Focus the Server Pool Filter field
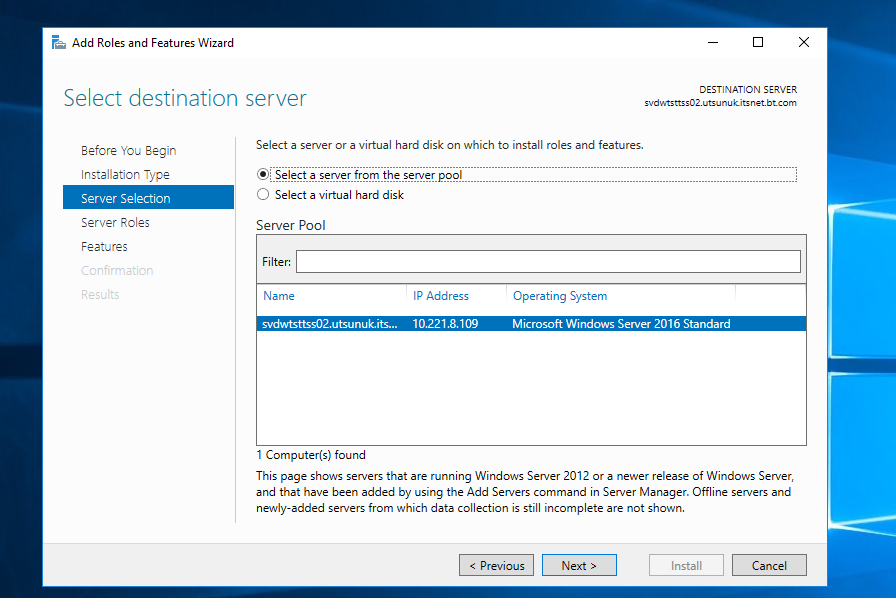Viewport: 896px width, 598px height. click(x=548, y=262)
